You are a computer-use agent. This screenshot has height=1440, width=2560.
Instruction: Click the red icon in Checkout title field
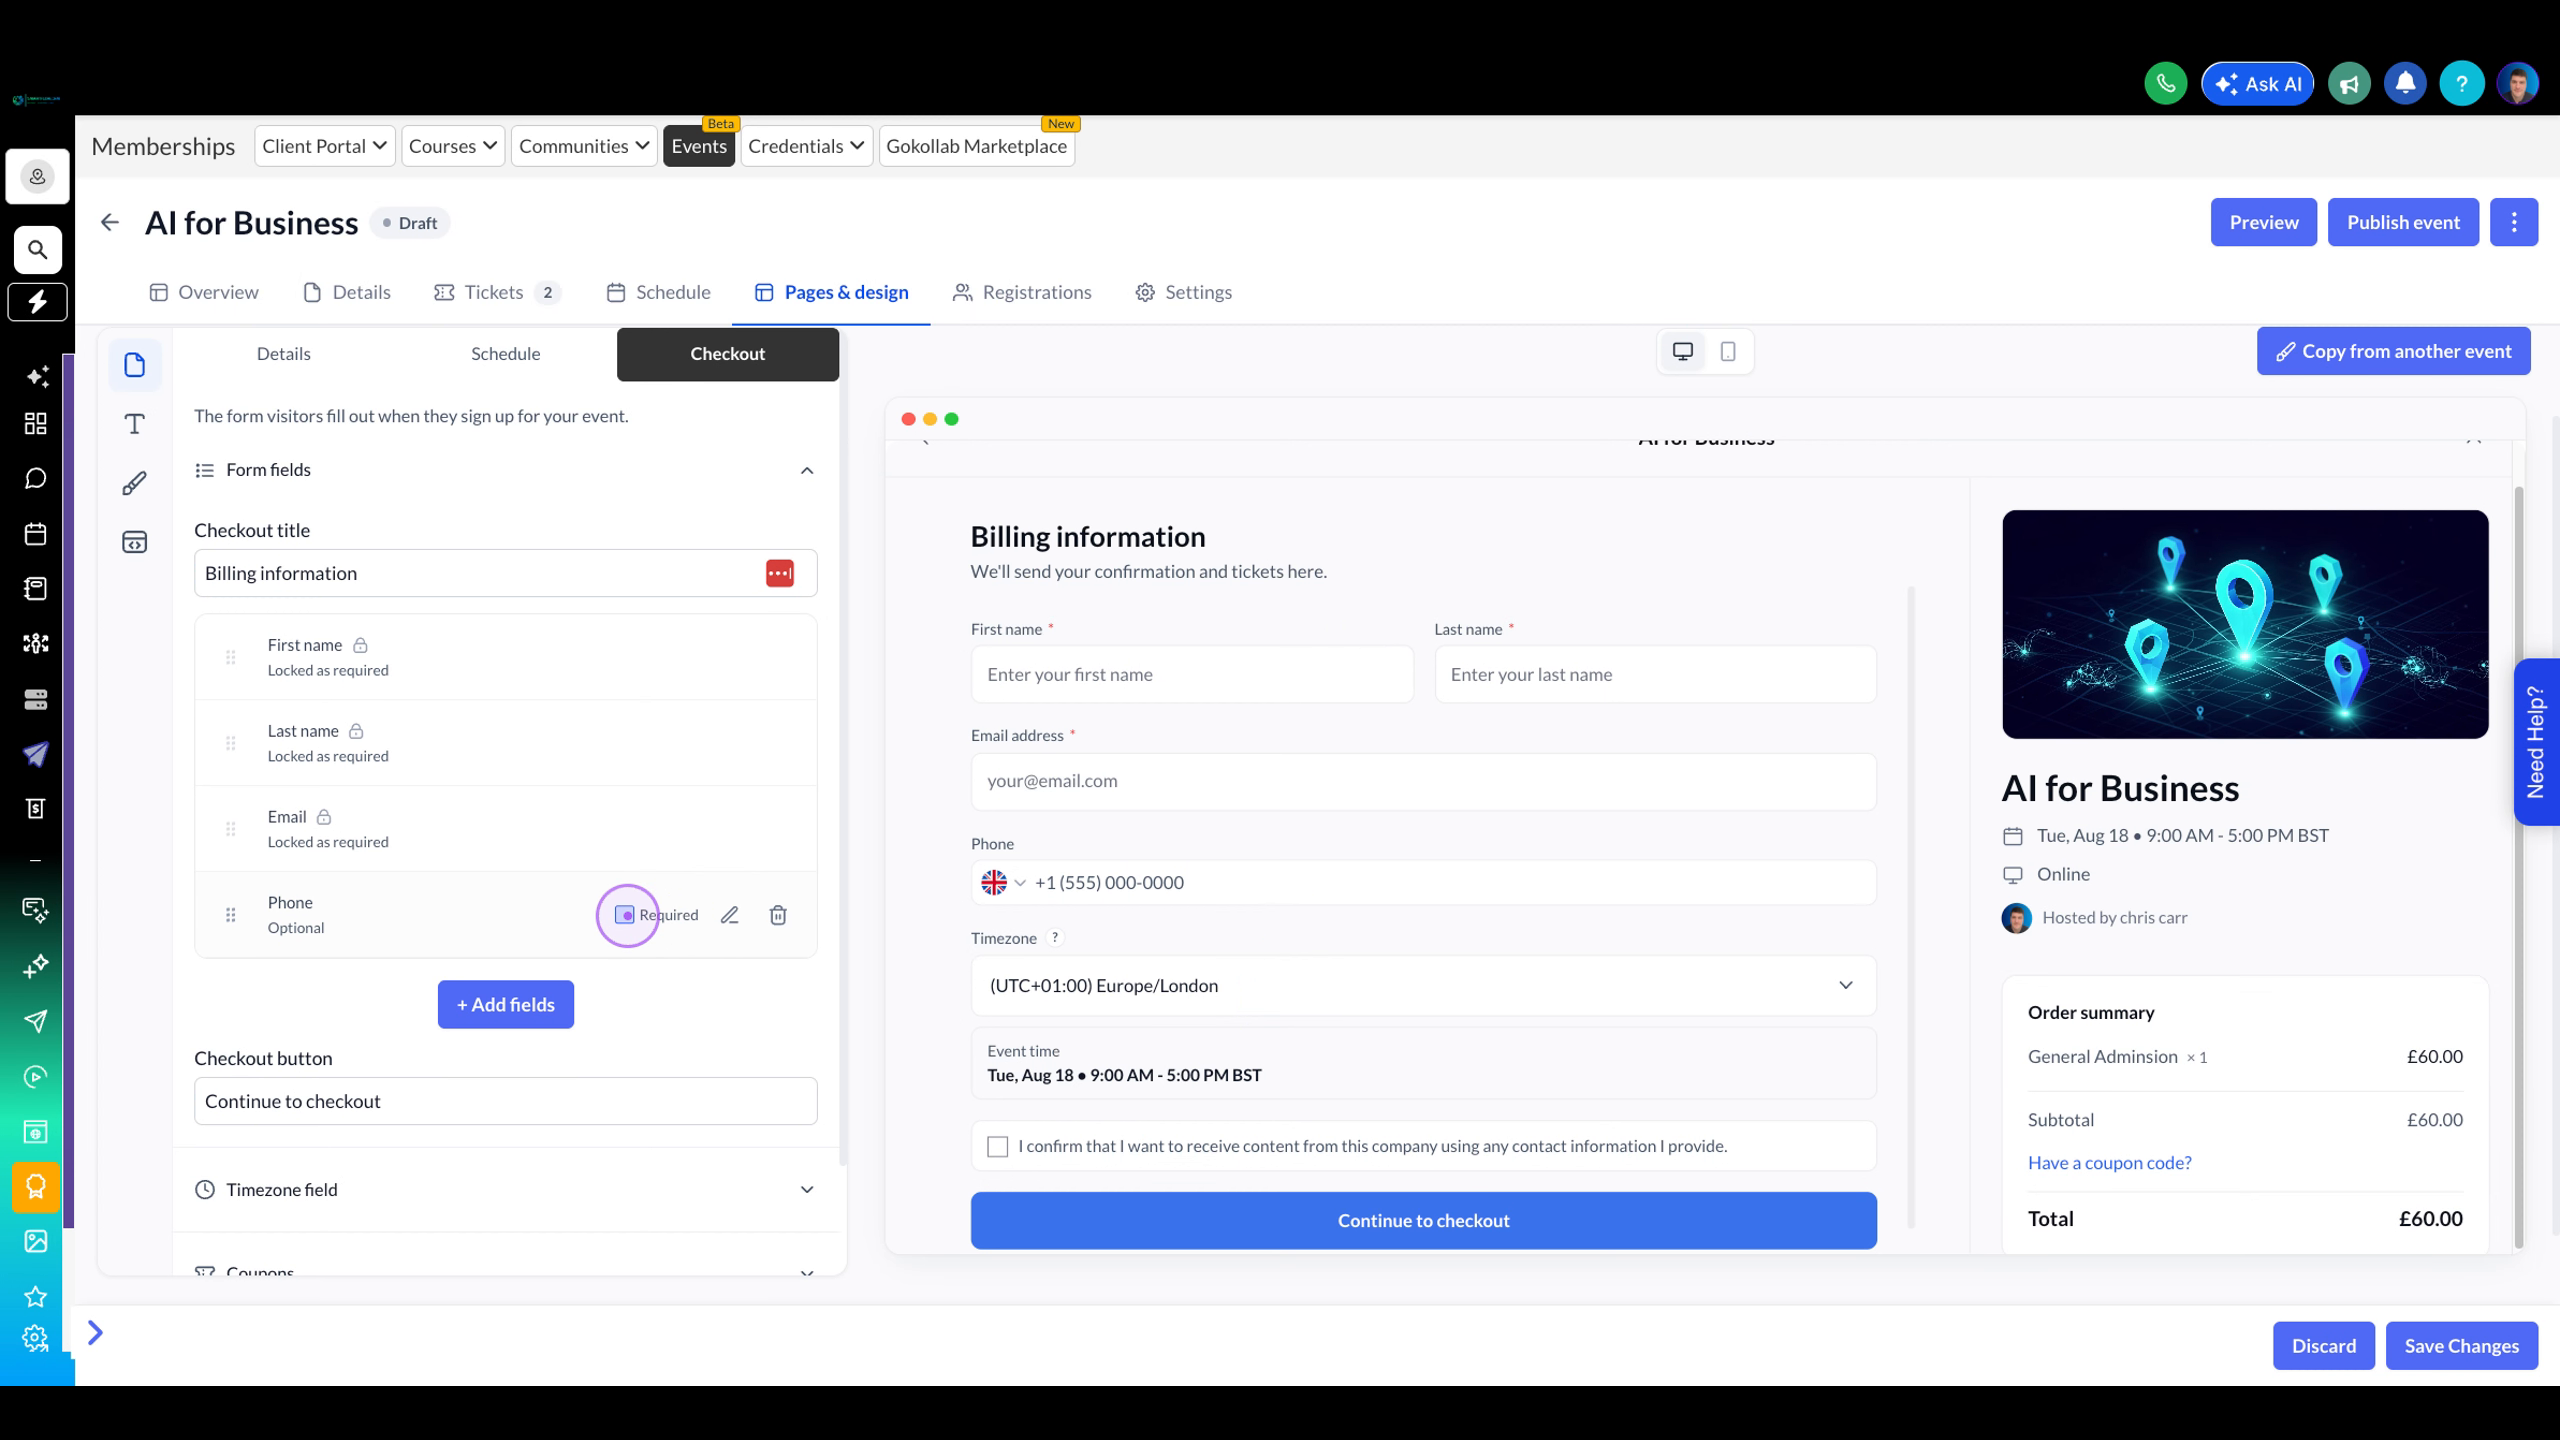tap(780, 574)
